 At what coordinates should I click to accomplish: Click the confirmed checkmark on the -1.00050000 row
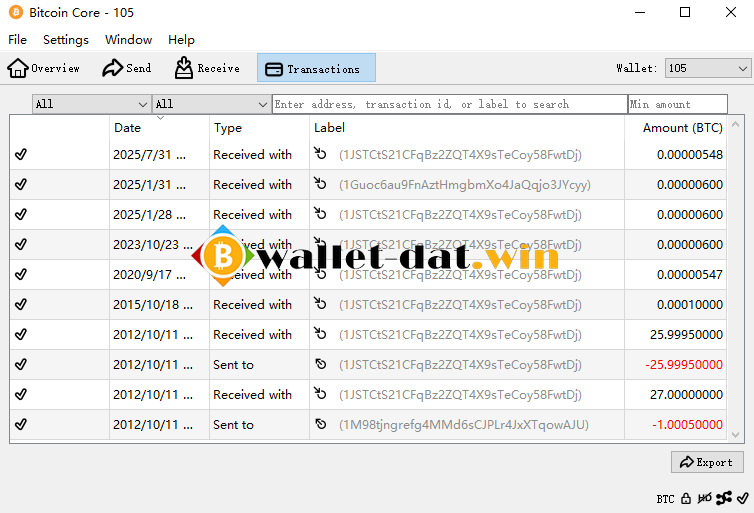[21, 425]
